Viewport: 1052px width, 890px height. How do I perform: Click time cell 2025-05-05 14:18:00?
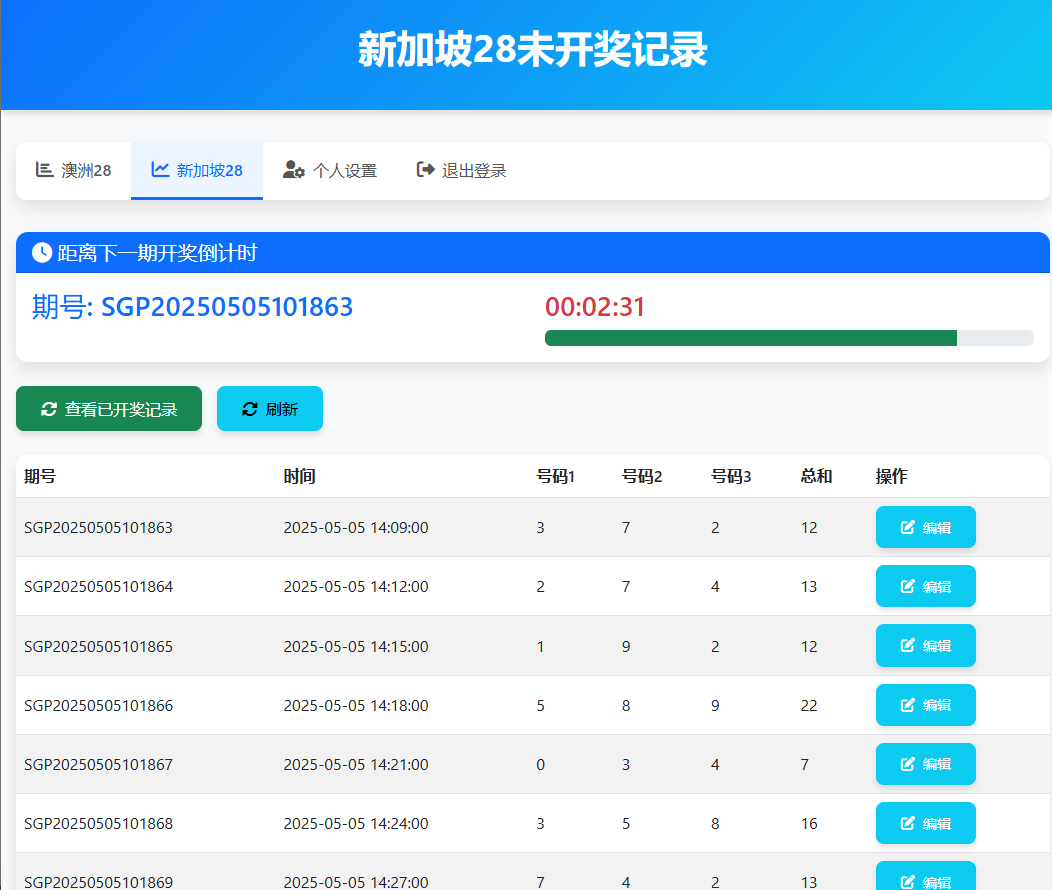[x=356, y=706]
